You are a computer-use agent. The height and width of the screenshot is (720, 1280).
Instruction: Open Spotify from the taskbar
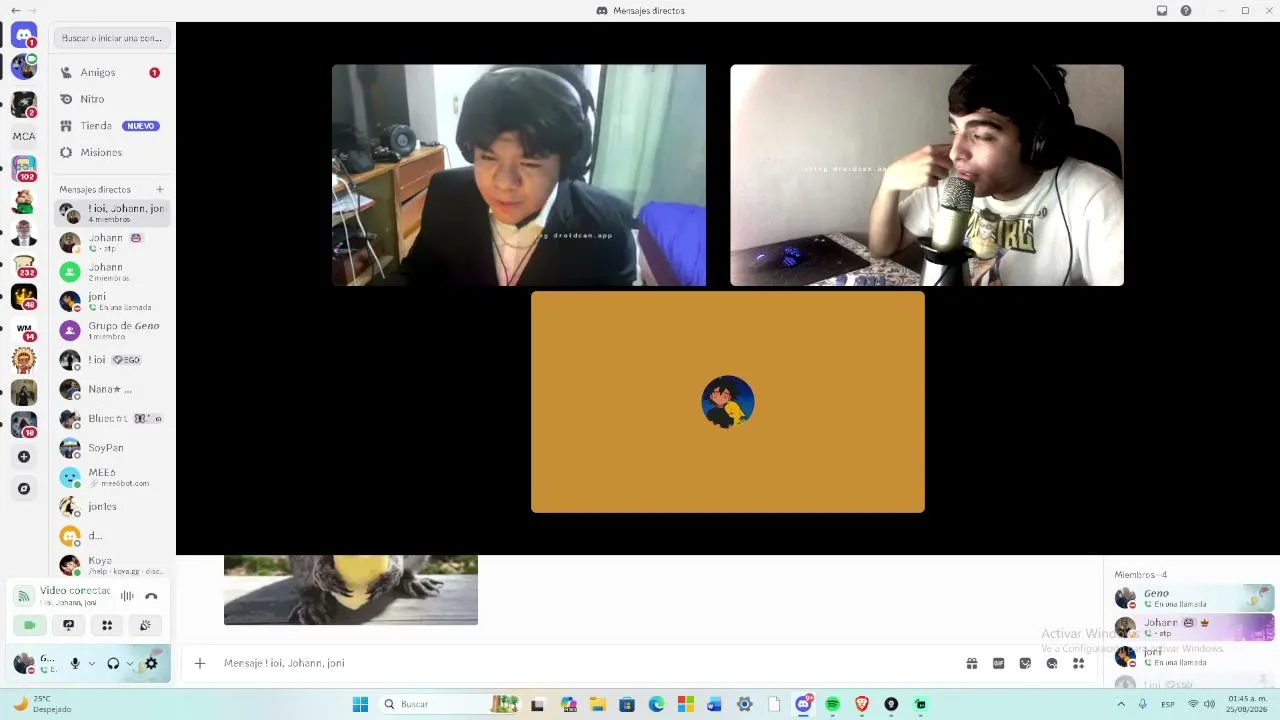tap(832, 704)
